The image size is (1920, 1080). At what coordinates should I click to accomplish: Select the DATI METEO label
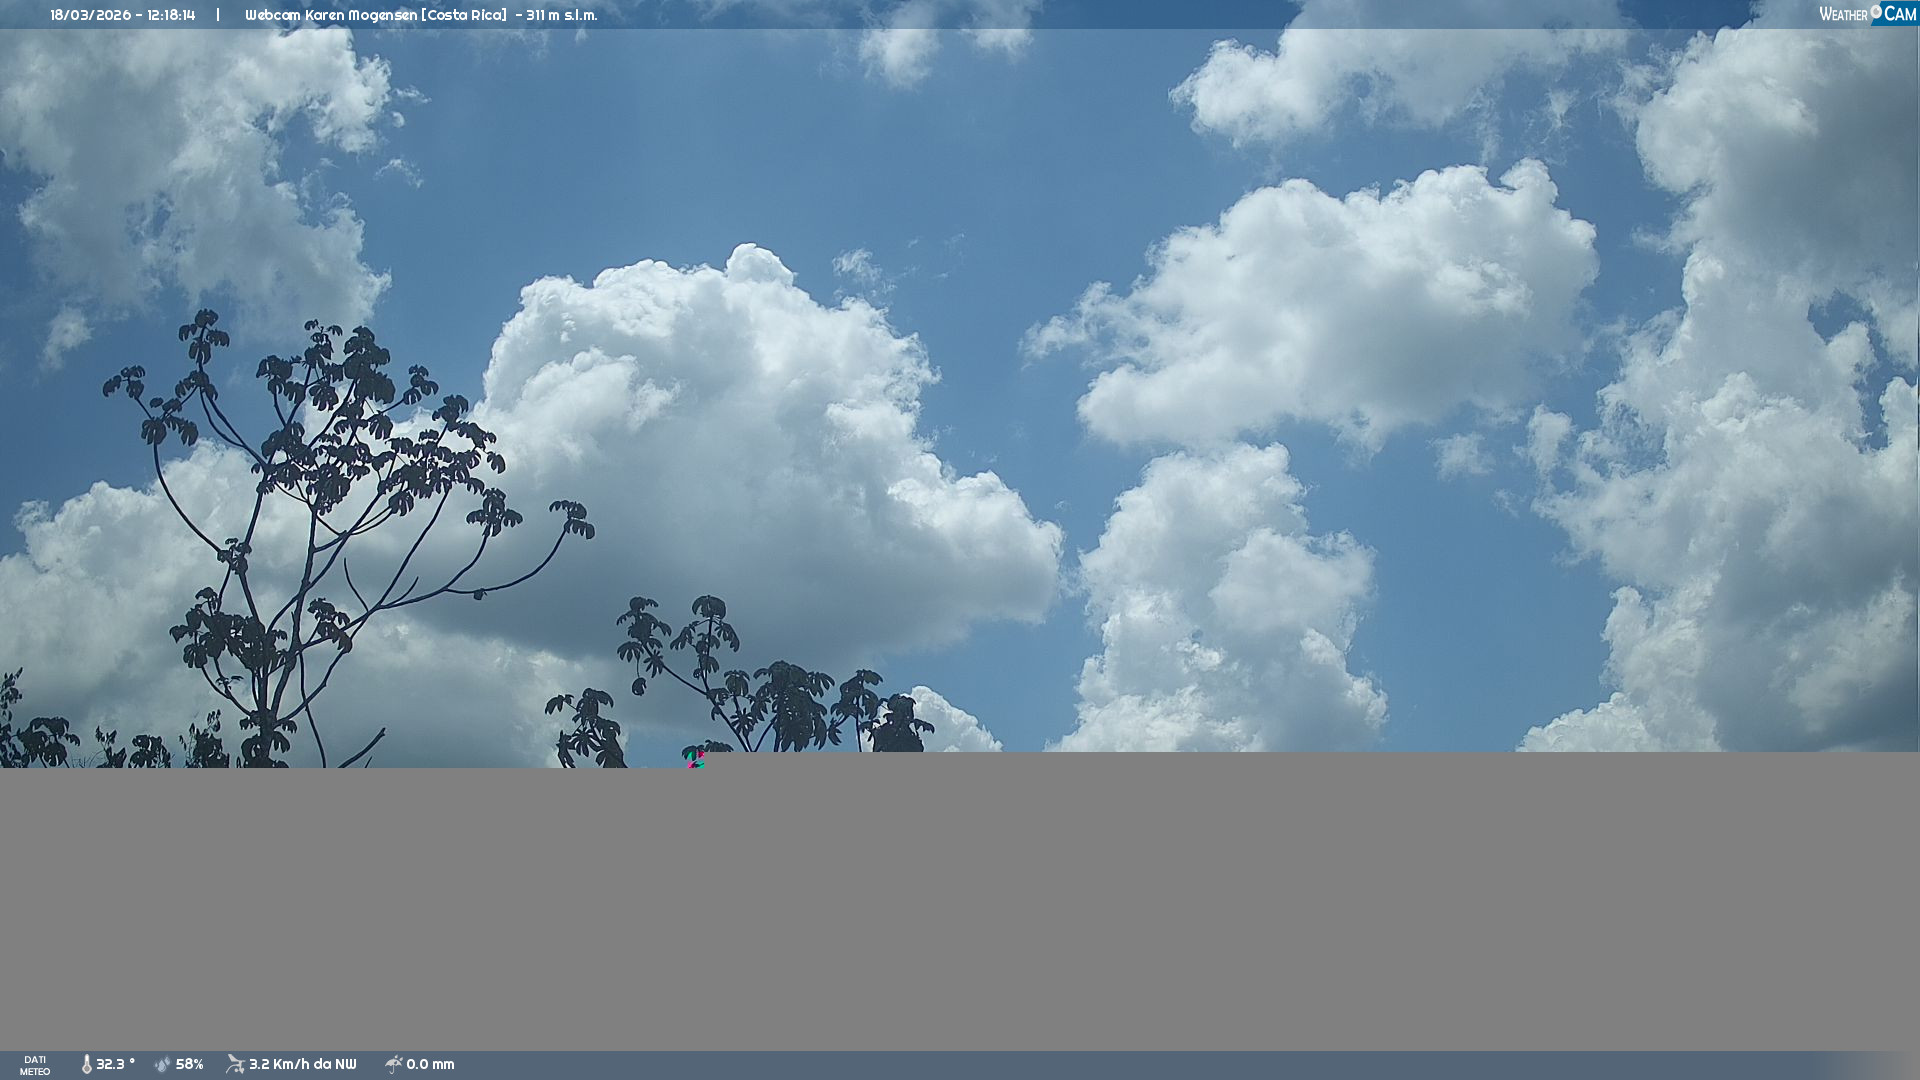[x=35, y=1065]
